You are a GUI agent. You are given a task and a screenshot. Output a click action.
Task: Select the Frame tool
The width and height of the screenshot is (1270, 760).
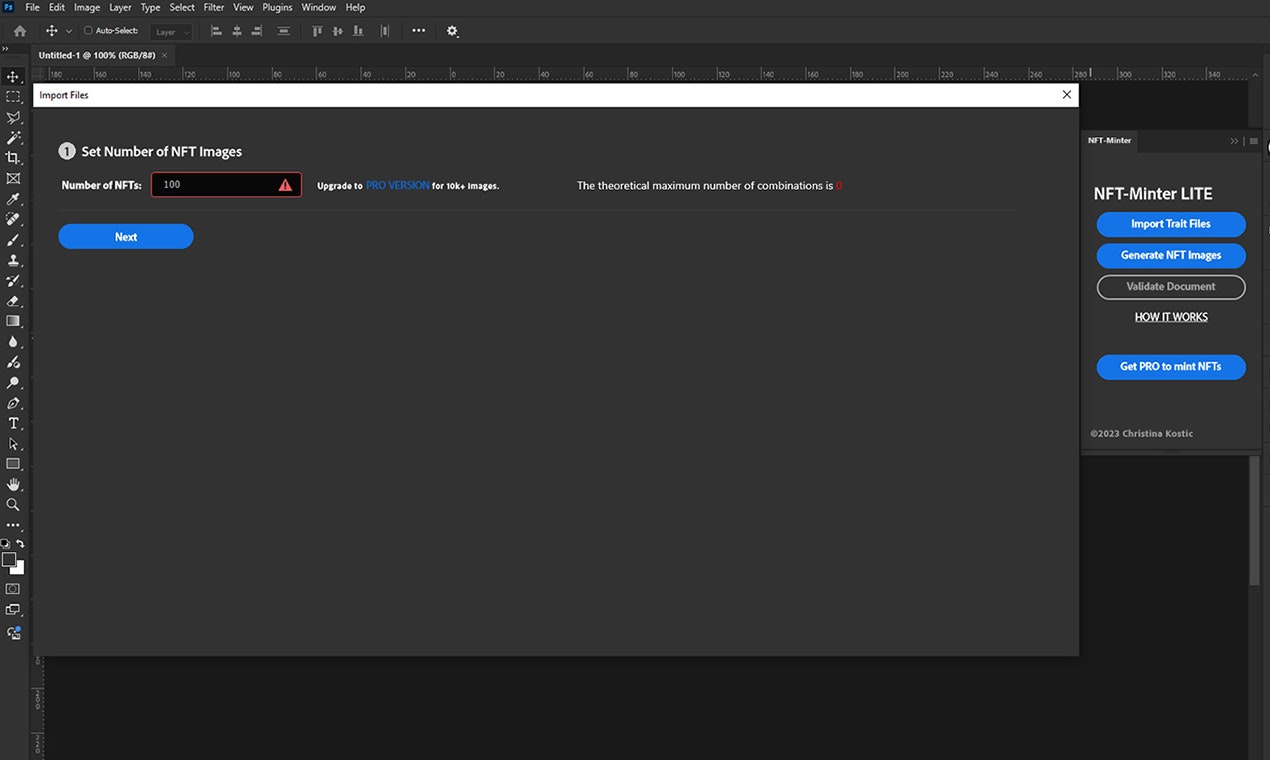pos(13,178)
